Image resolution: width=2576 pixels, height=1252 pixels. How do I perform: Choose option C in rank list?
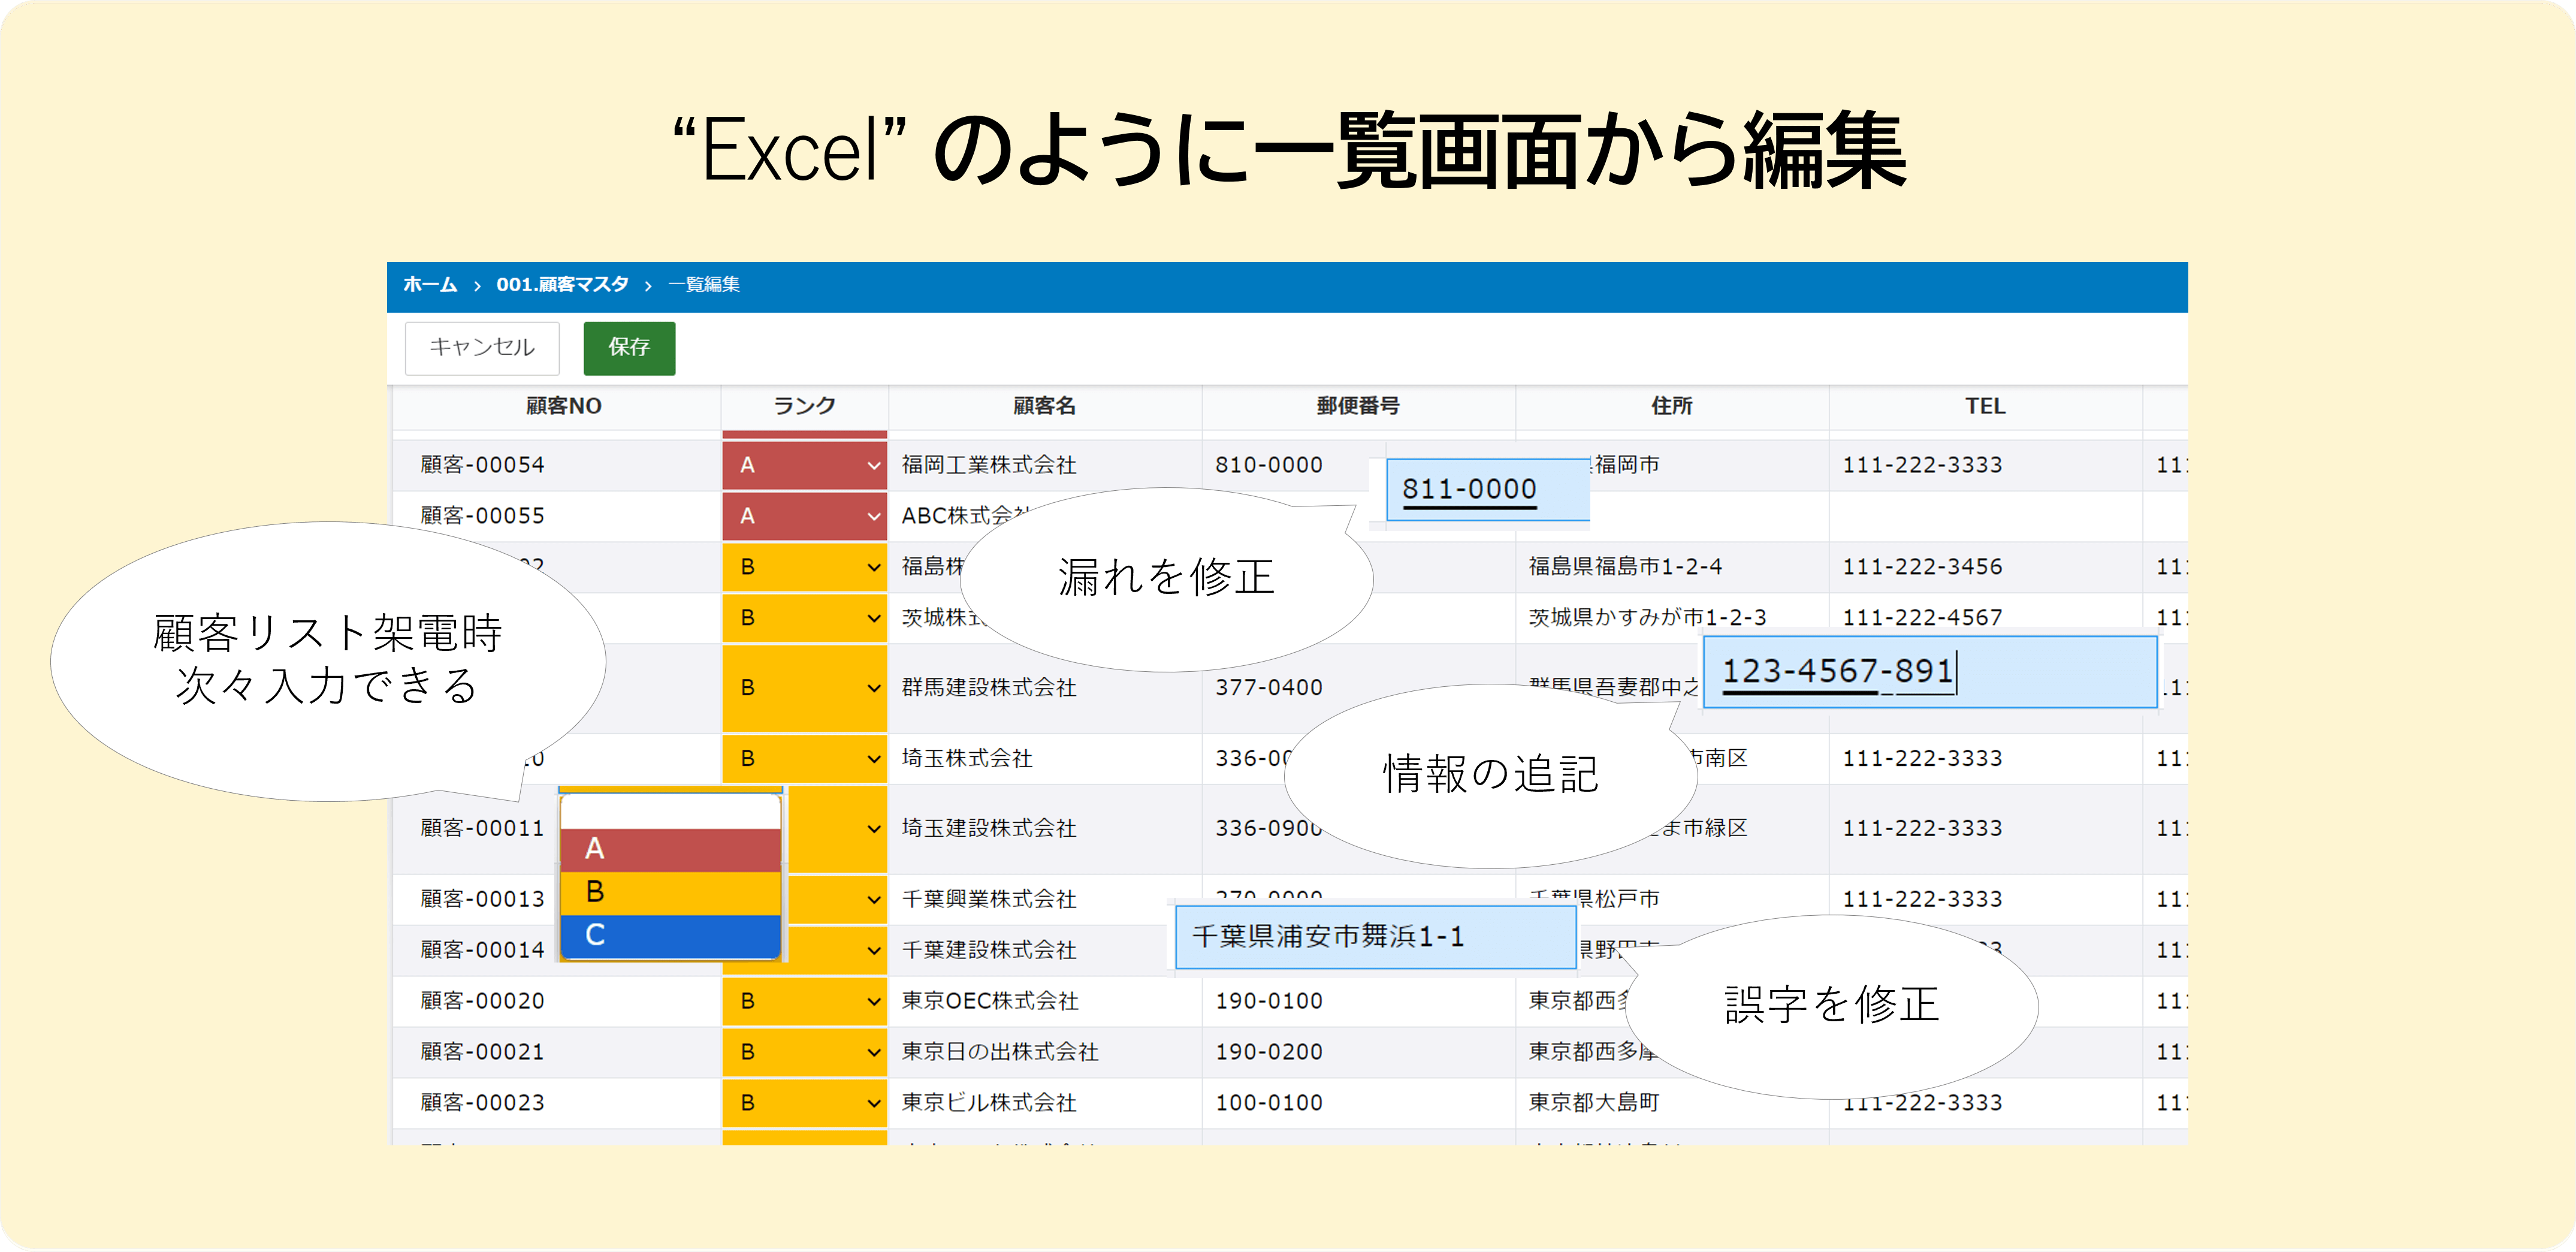coord(669,936)
